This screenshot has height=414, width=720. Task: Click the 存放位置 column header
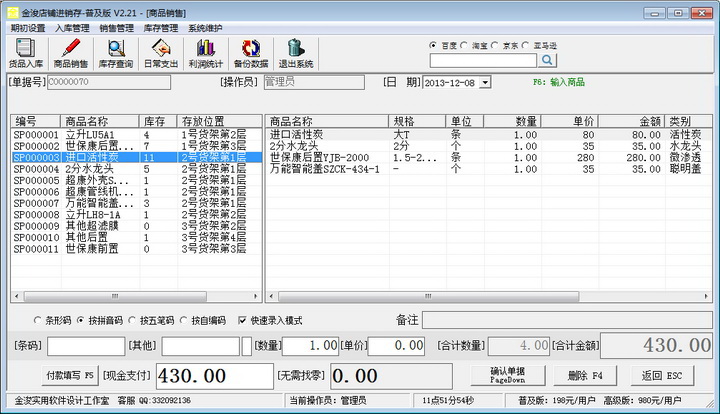(x=219, y=122)
